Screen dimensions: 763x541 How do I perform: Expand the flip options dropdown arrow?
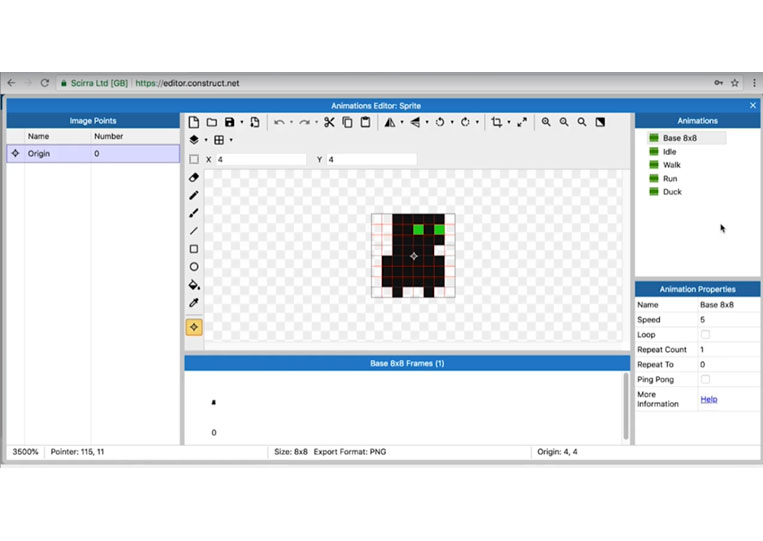click(427, 122)
